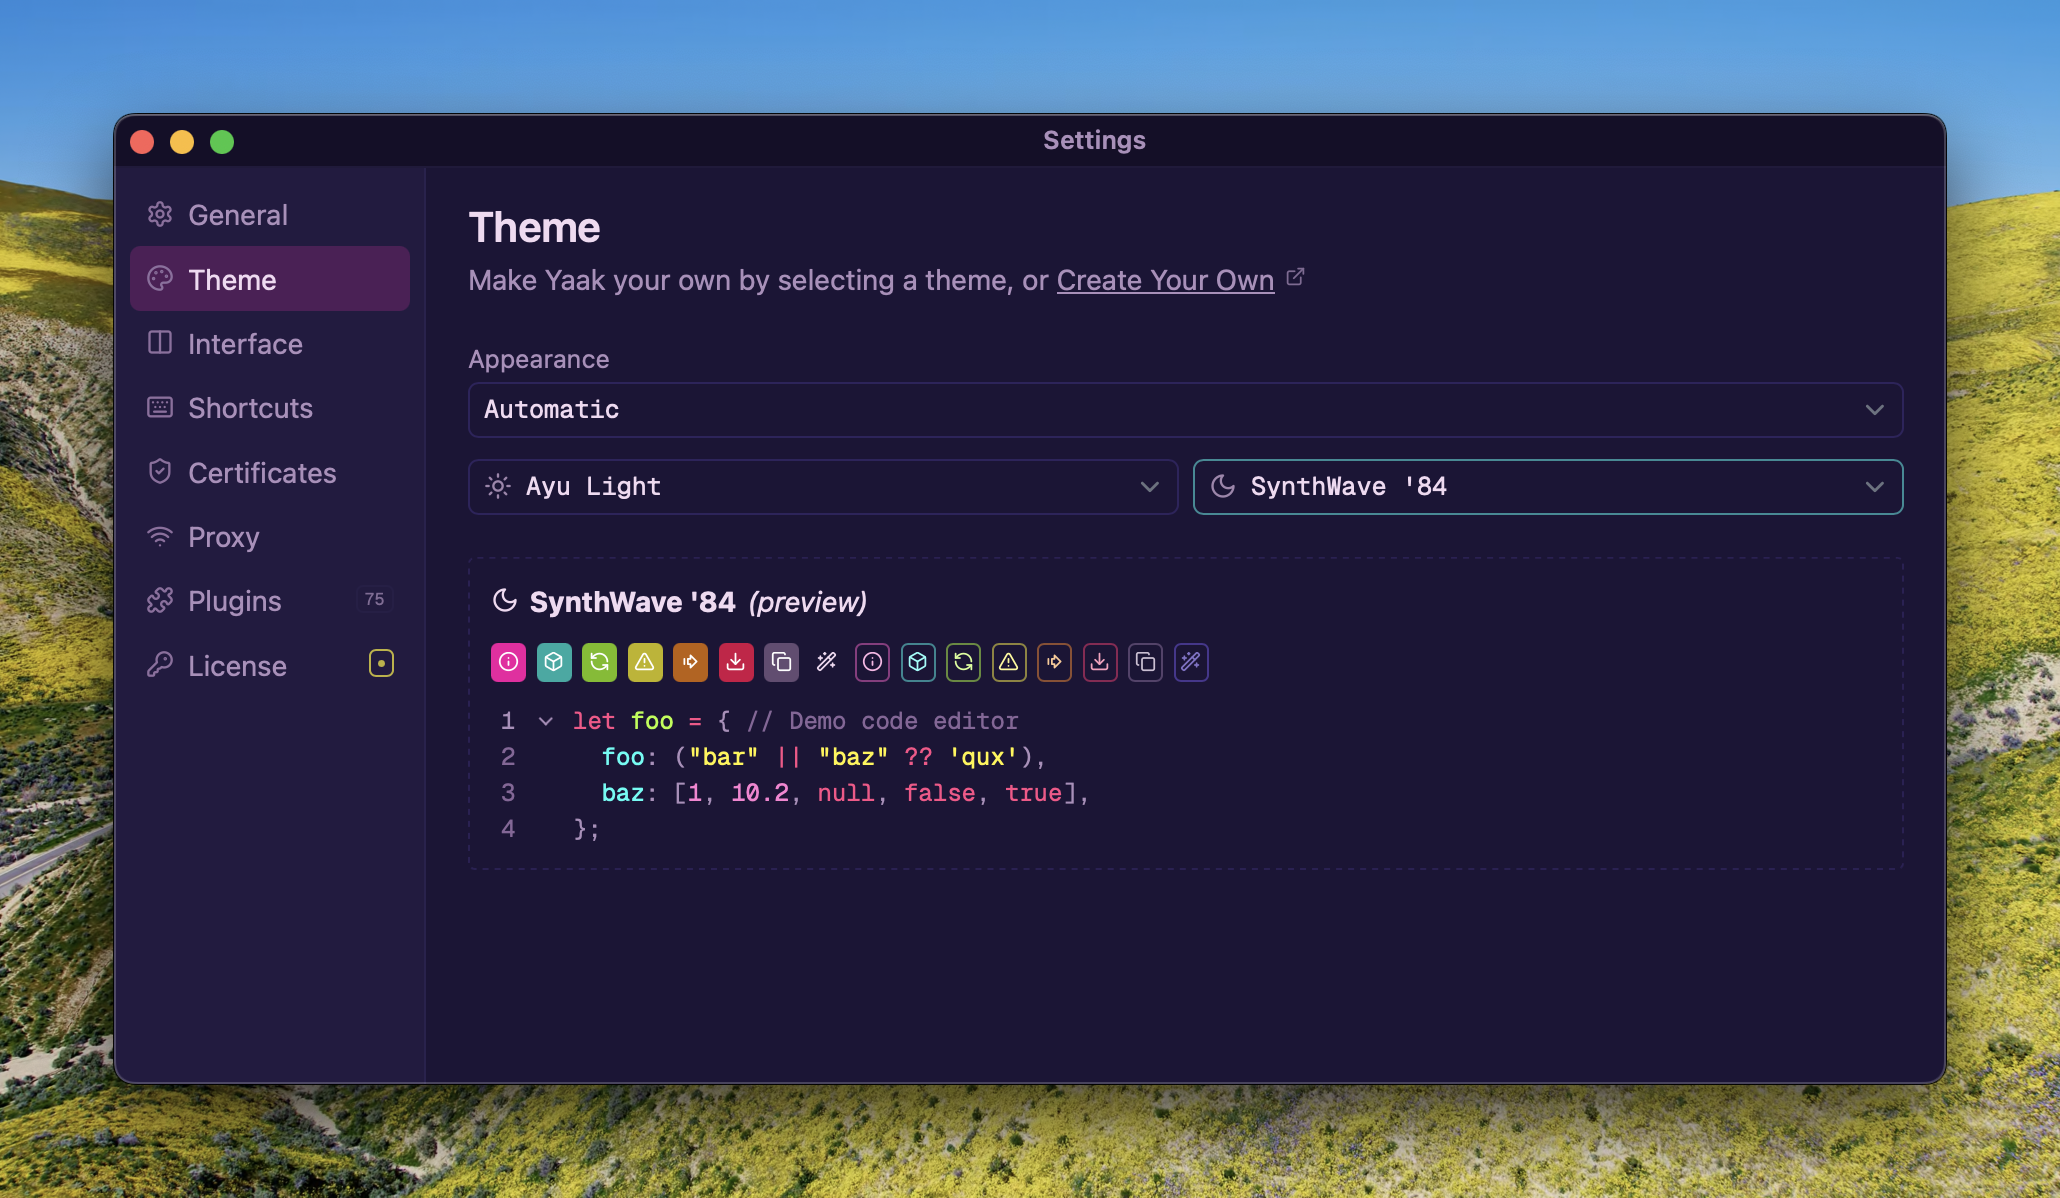The height and width of the screenshot is (1198, 2060).
Task: Go to the General settings tab
Action: pos(238,215)
